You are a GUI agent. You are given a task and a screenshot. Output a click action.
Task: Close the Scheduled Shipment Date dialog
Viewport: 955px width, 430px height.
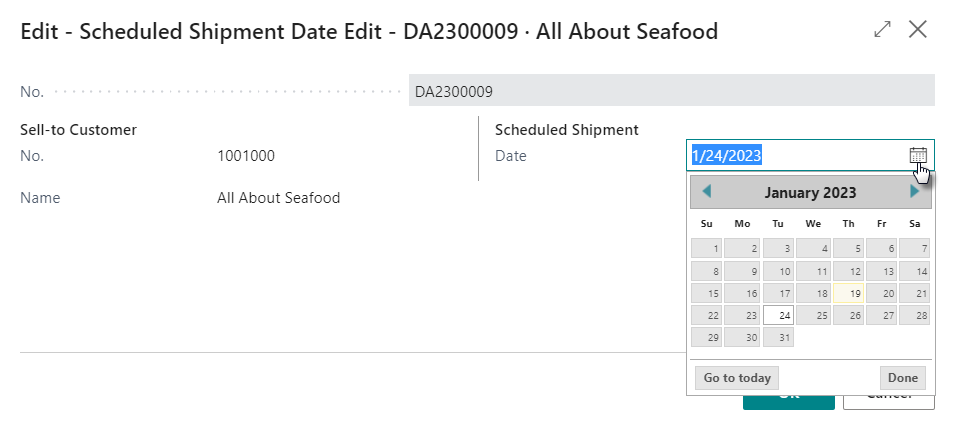pyautogui.click(x=918, y=30)
